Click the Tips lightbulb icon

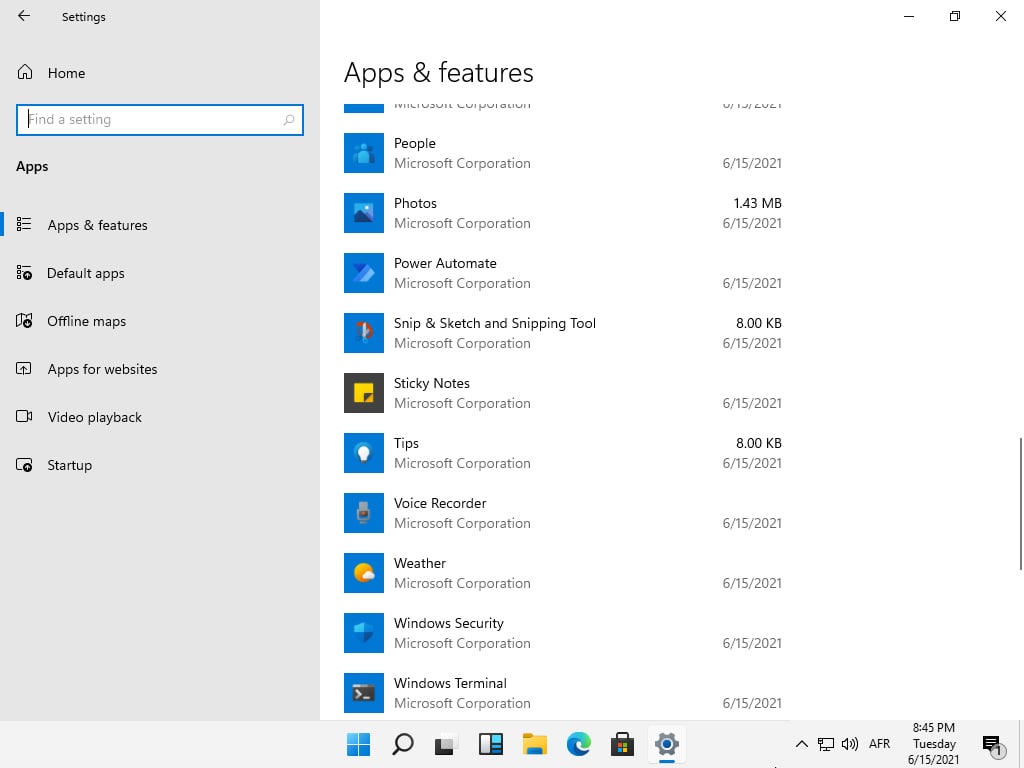364,453
